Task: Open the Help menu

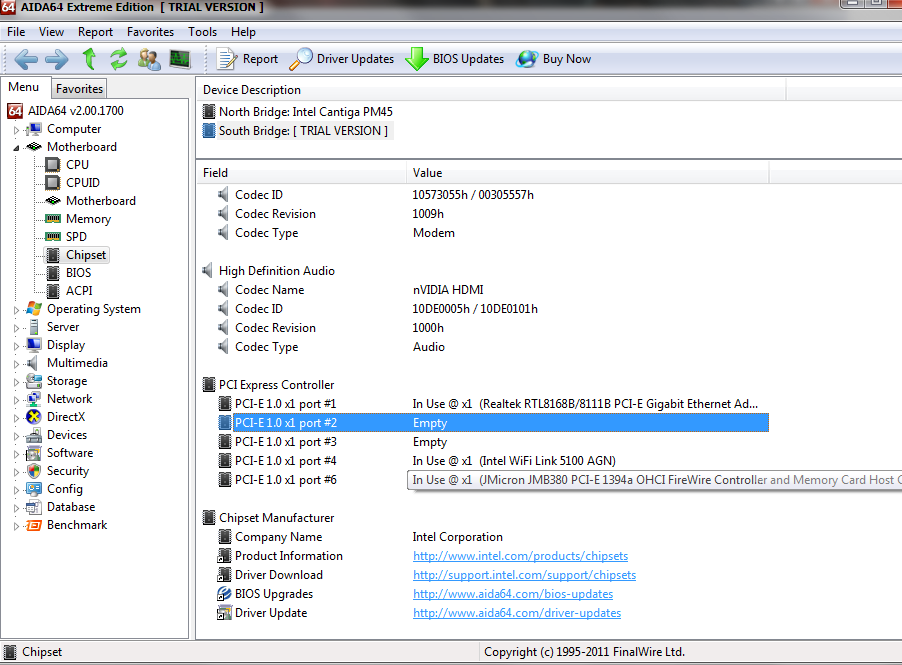Action: (243, 32)
